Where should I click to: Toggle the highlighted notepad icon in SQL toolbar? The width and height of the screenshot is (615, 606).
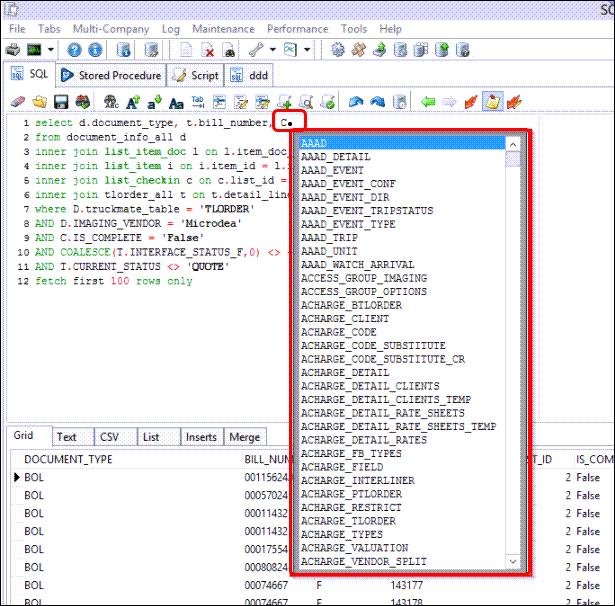492,102
